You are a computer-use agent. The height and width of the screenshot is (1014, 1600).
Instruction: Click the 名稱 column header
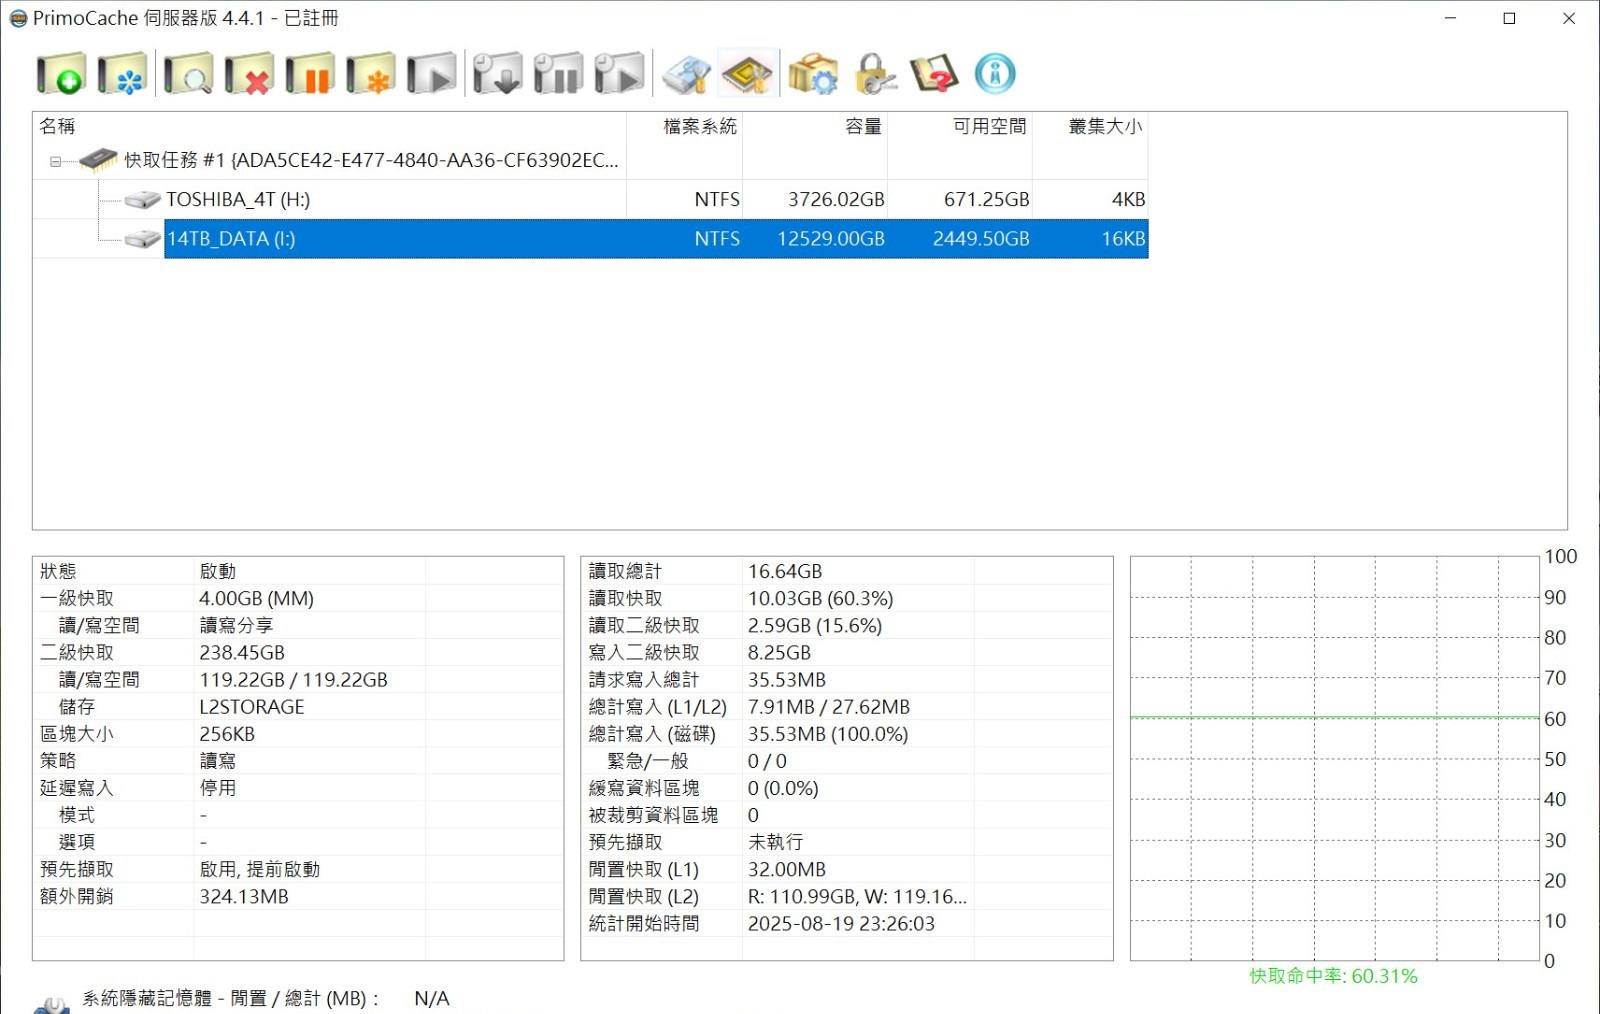point(58,126)
